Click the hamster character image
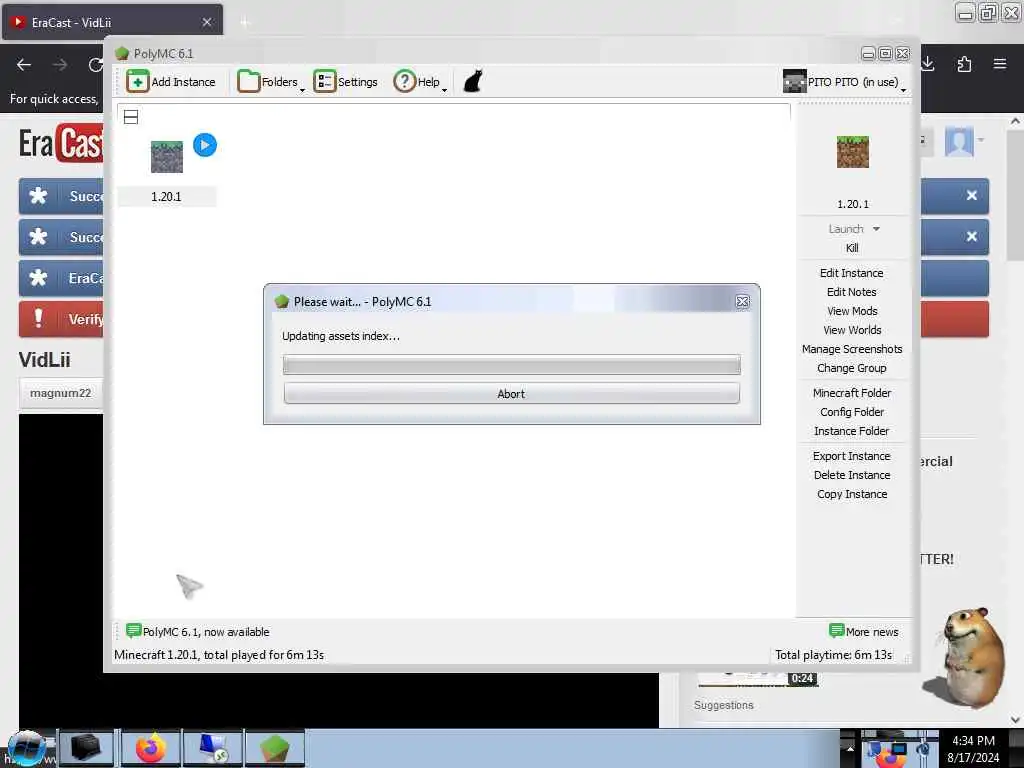This screenshot has height=768, width=1024. [965, 656]
